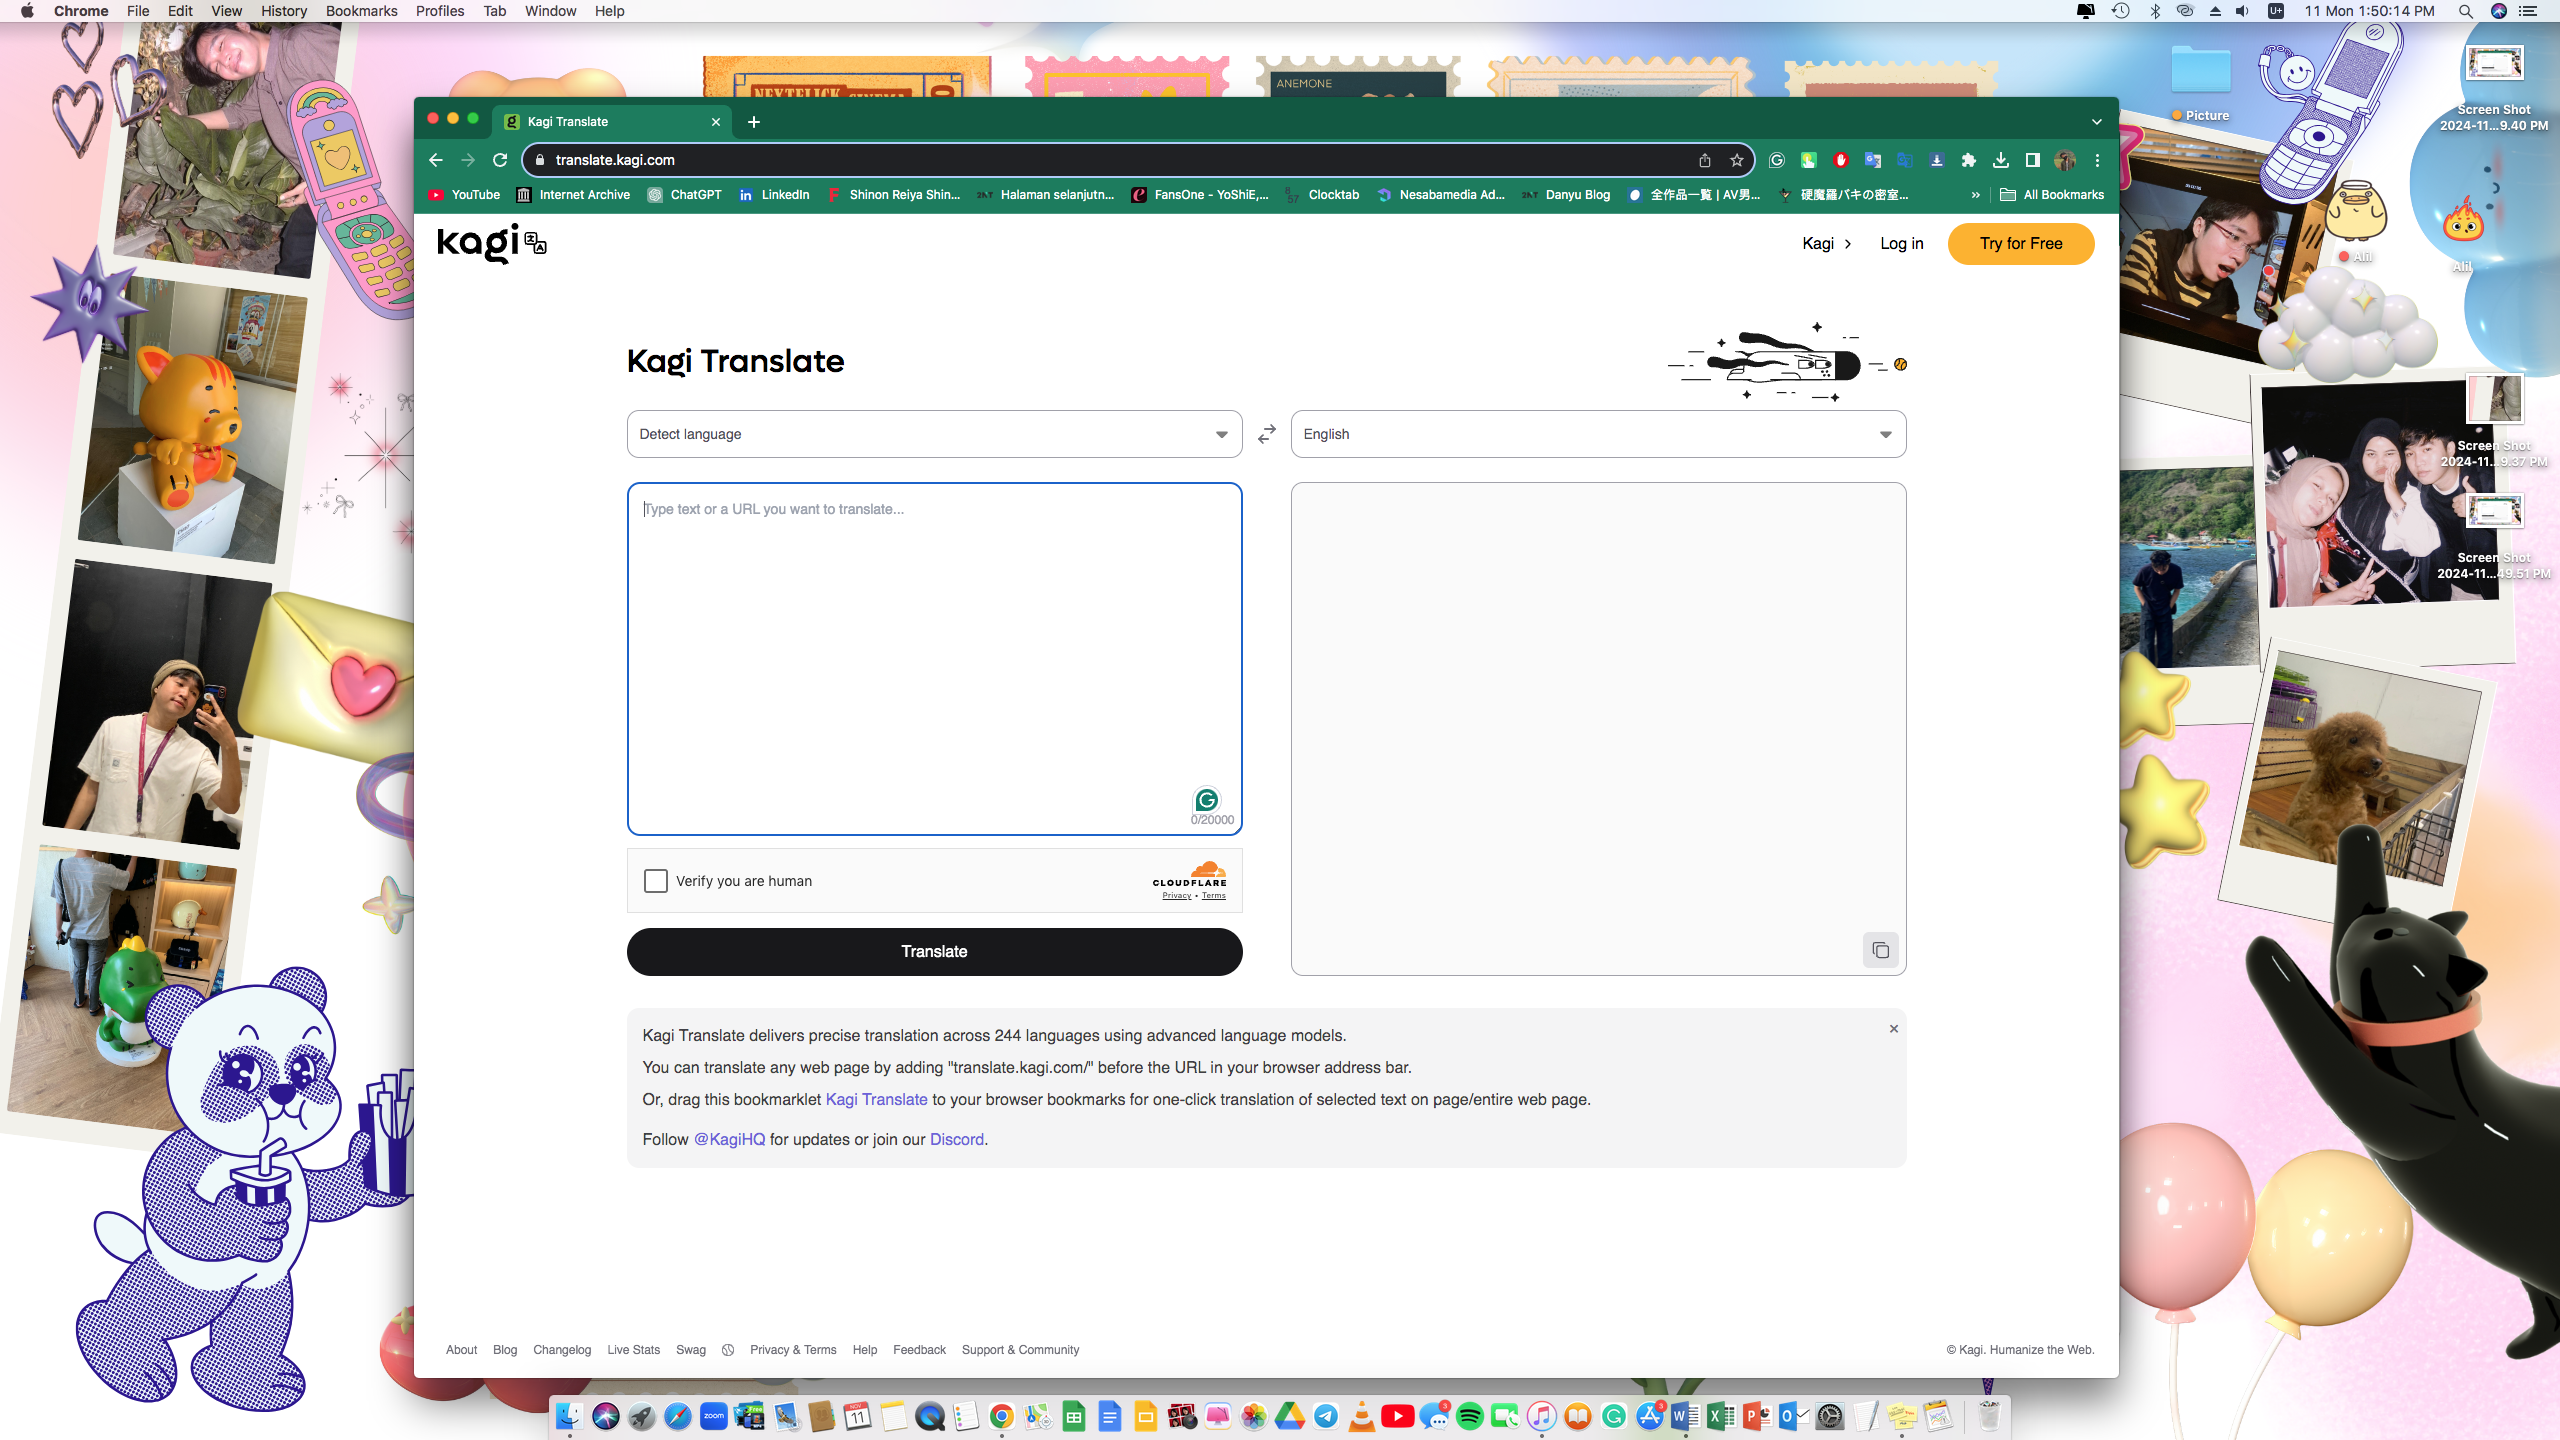Screen dimensions: 2560x1440
Task: Reload the translate.kagi.com page
Action: pyautogui.click(x=500, y=160)
